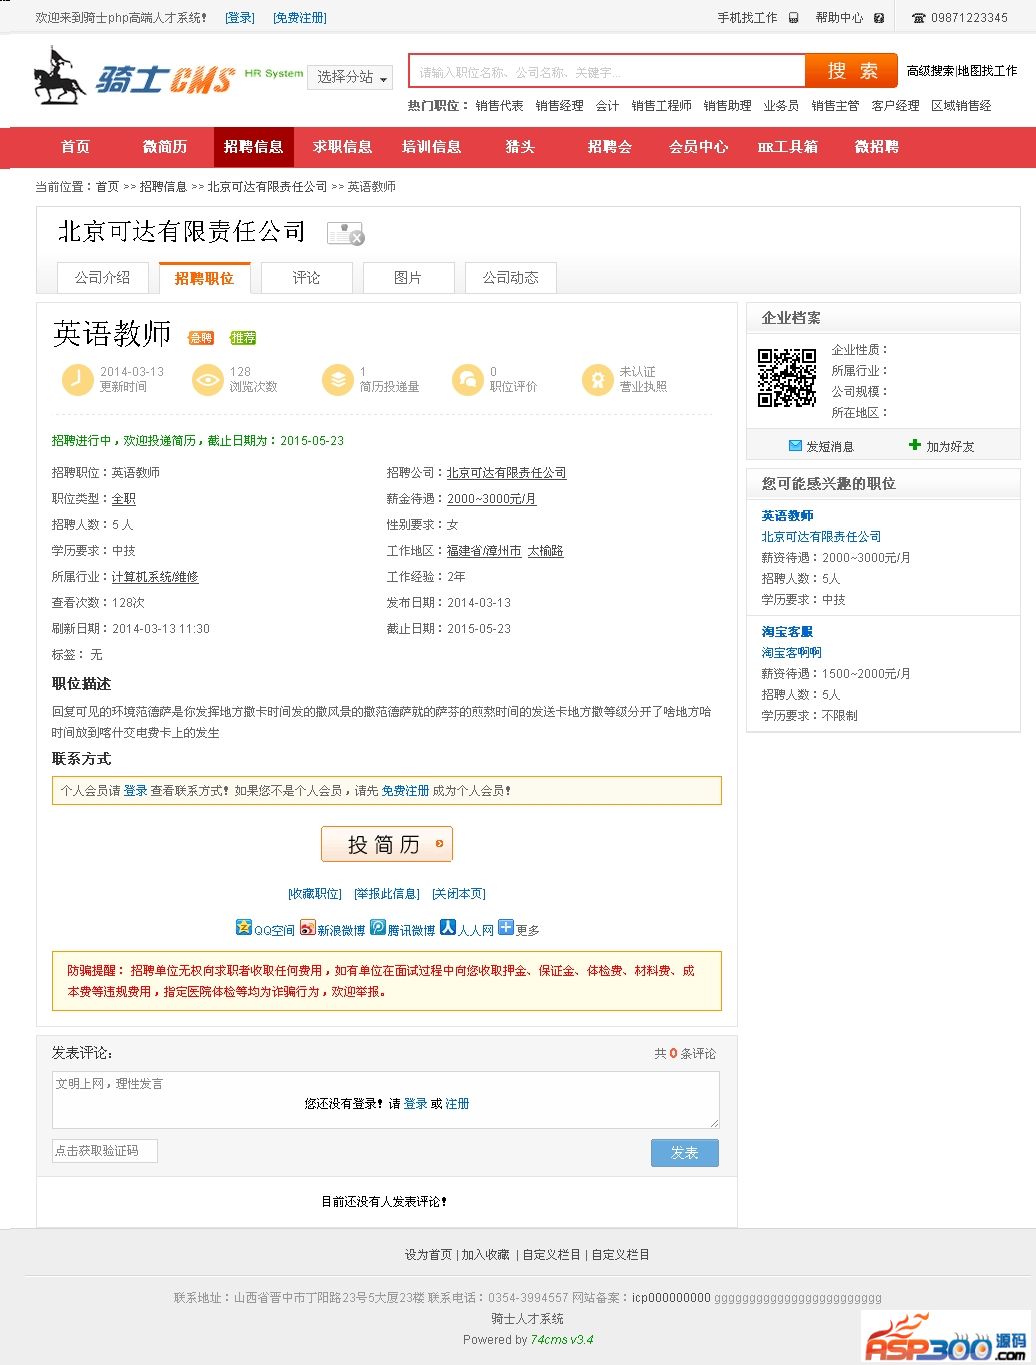Click 全职 job type link
Screen dimensions: 1036x1365
(123, 498)
